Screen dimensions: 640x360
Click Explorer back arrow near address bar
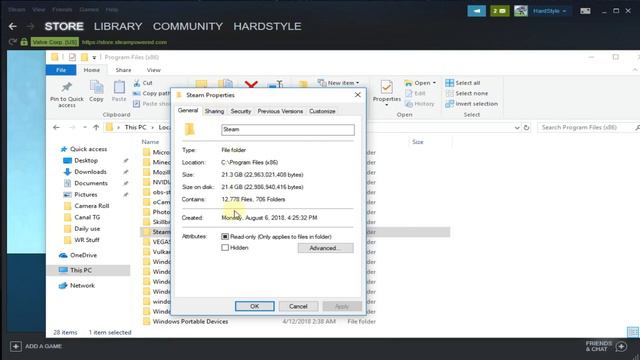coord(56,128)
